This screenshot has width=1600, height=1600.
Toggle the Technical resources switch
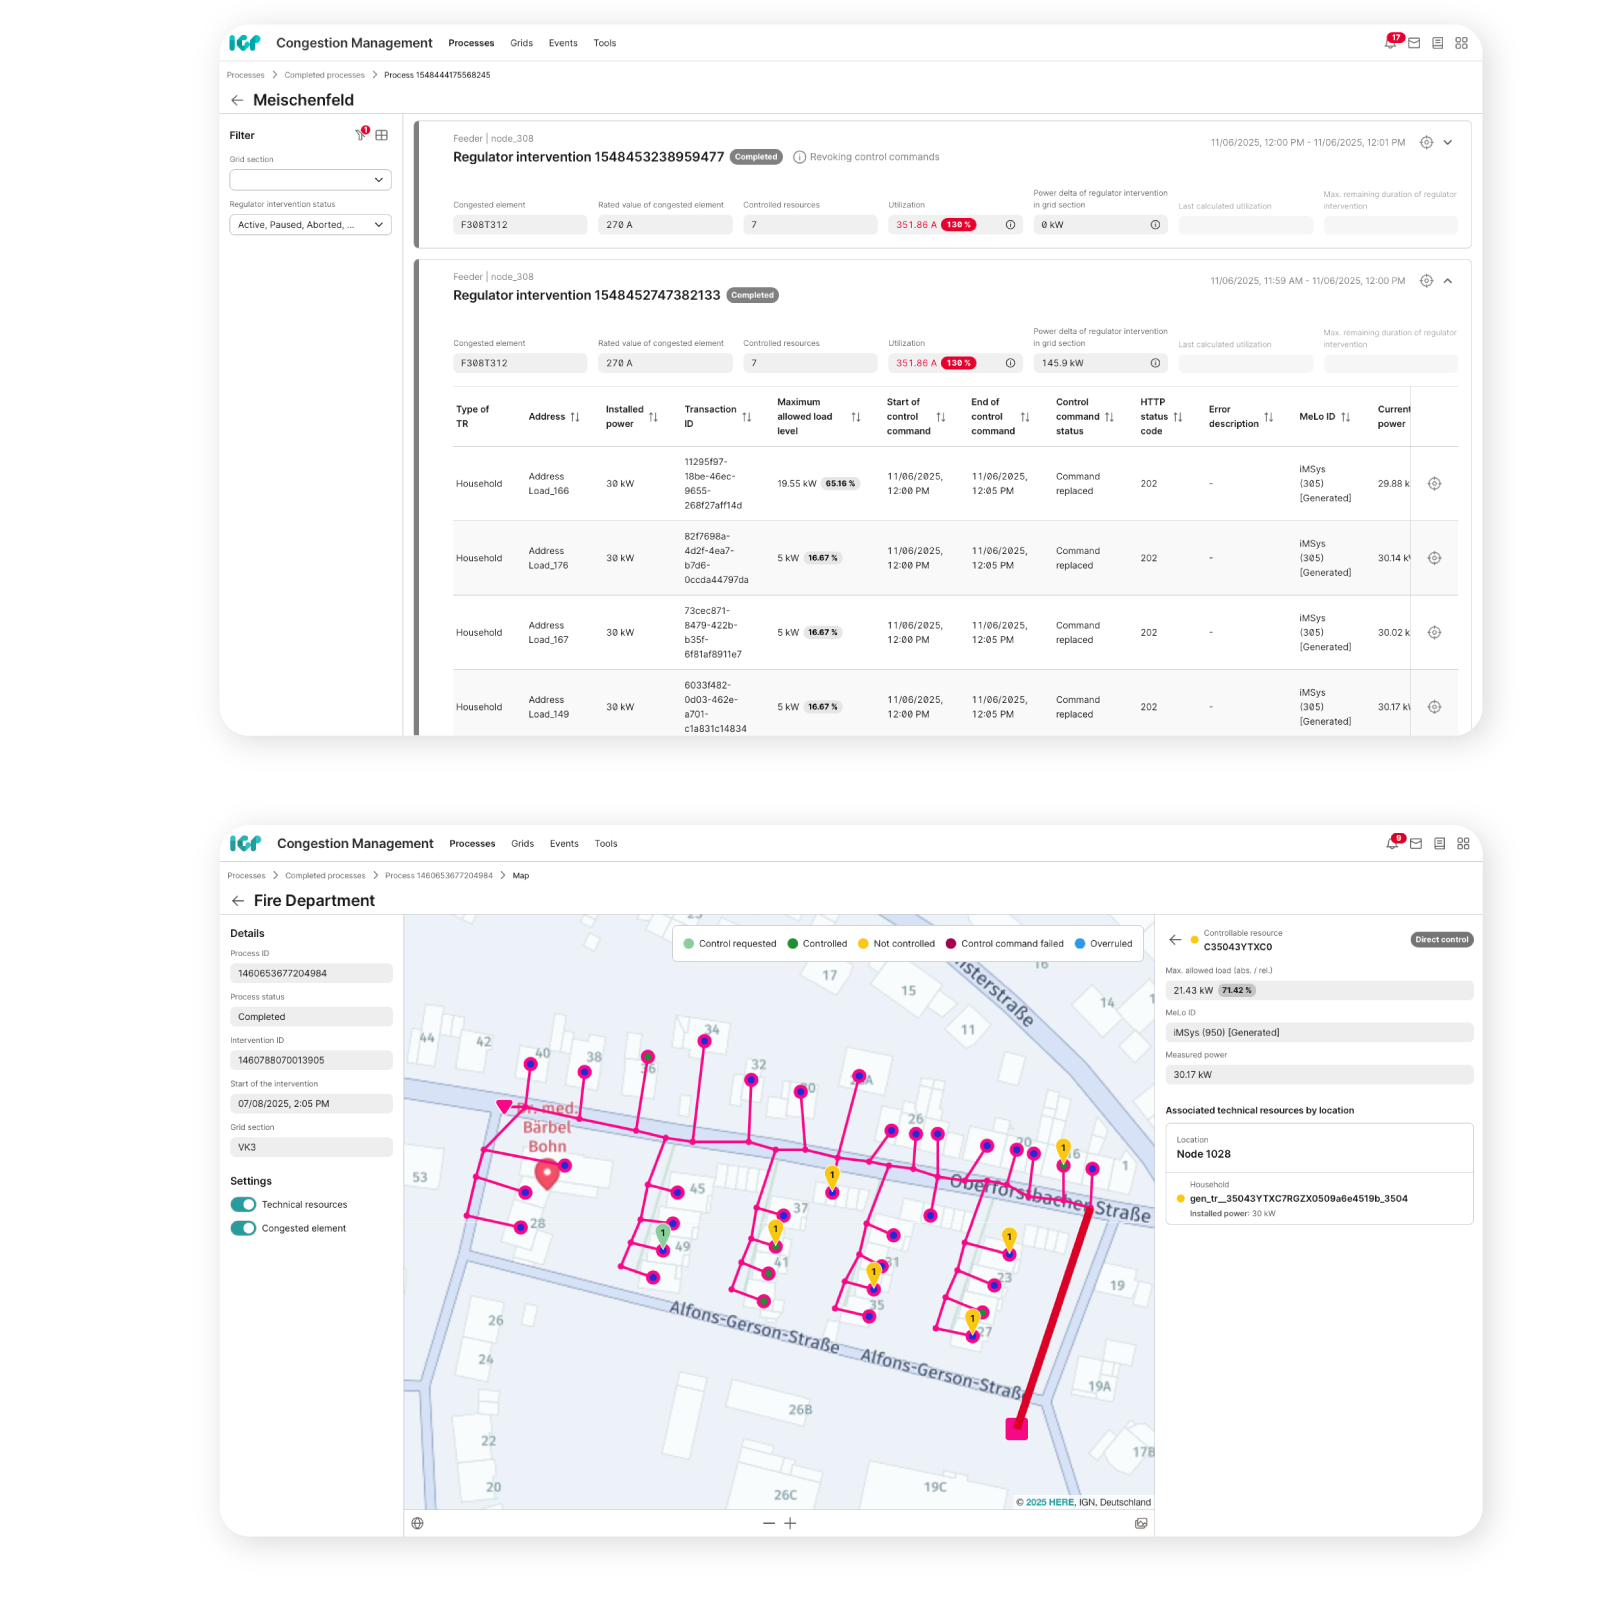coord(243,1204)
